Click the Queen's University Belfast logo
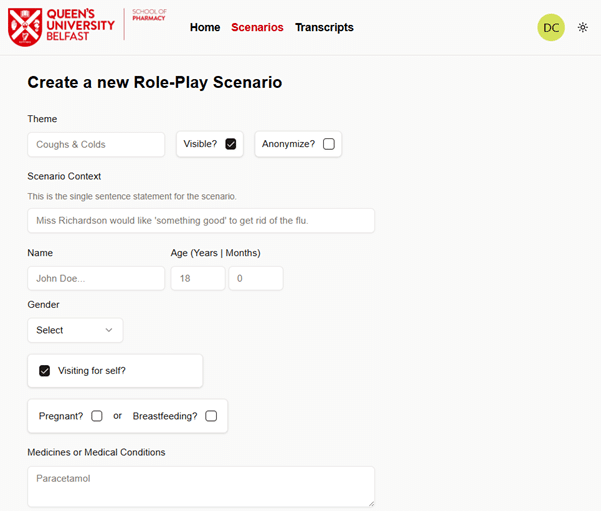Viewport: 601px width, 511px height. (x=62, y=27)
